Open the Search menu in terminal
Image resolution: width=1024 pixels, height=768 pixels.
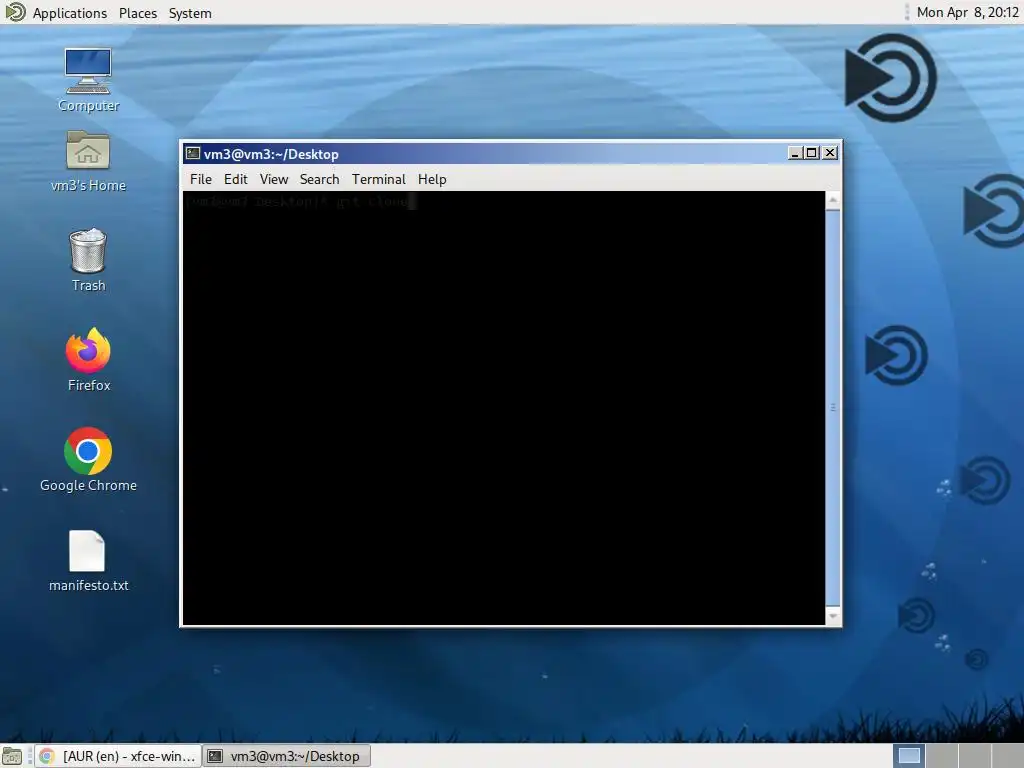point(319,179)
